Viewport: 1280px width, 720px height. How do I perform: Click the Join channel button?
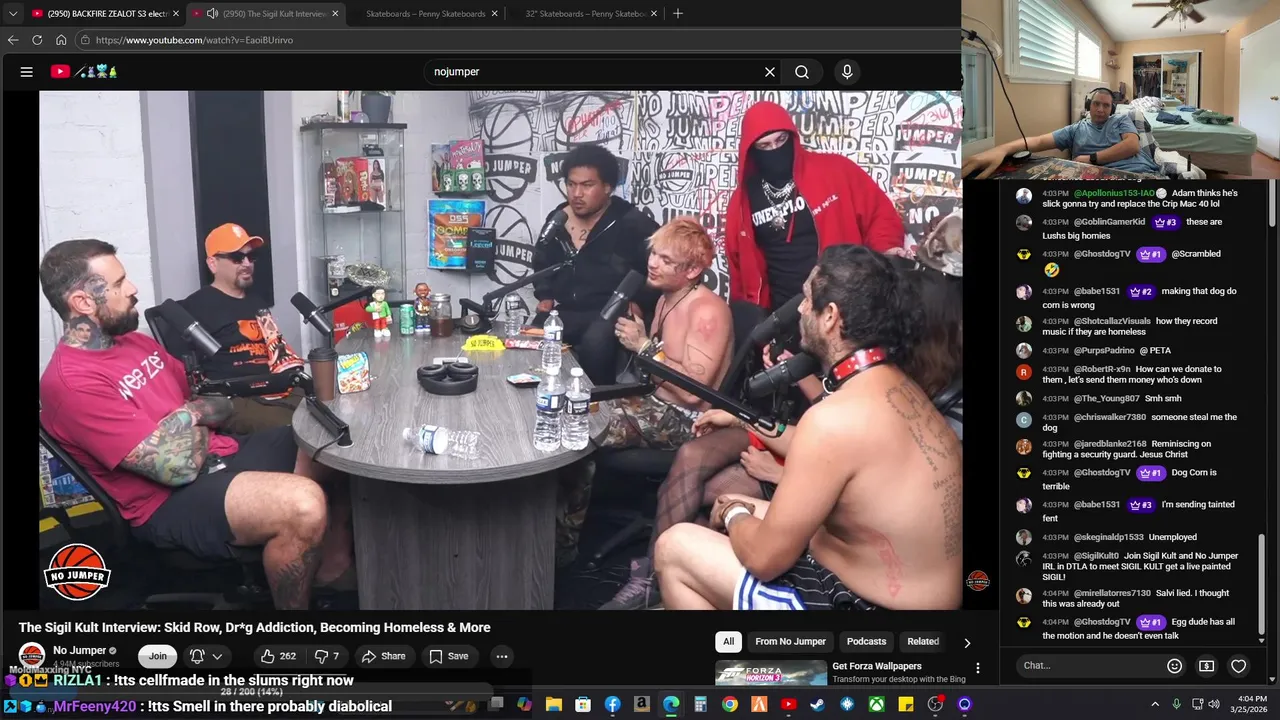point(158,656)
